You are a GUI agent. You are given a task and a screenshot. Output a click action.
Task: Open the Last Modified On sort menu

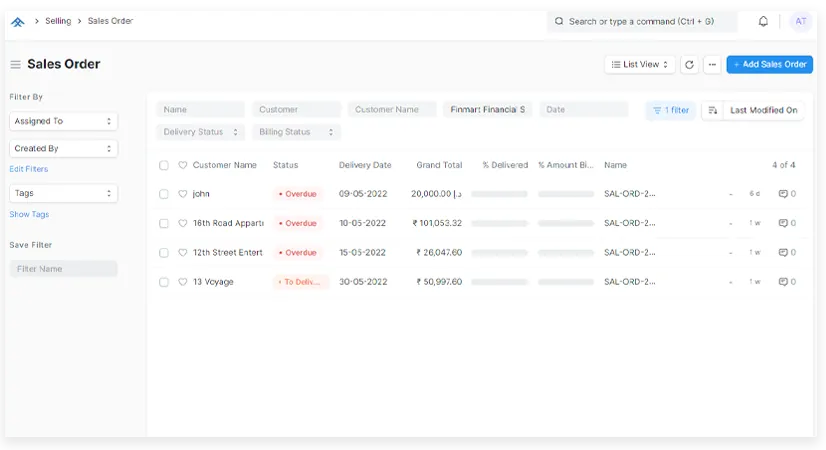764,110
